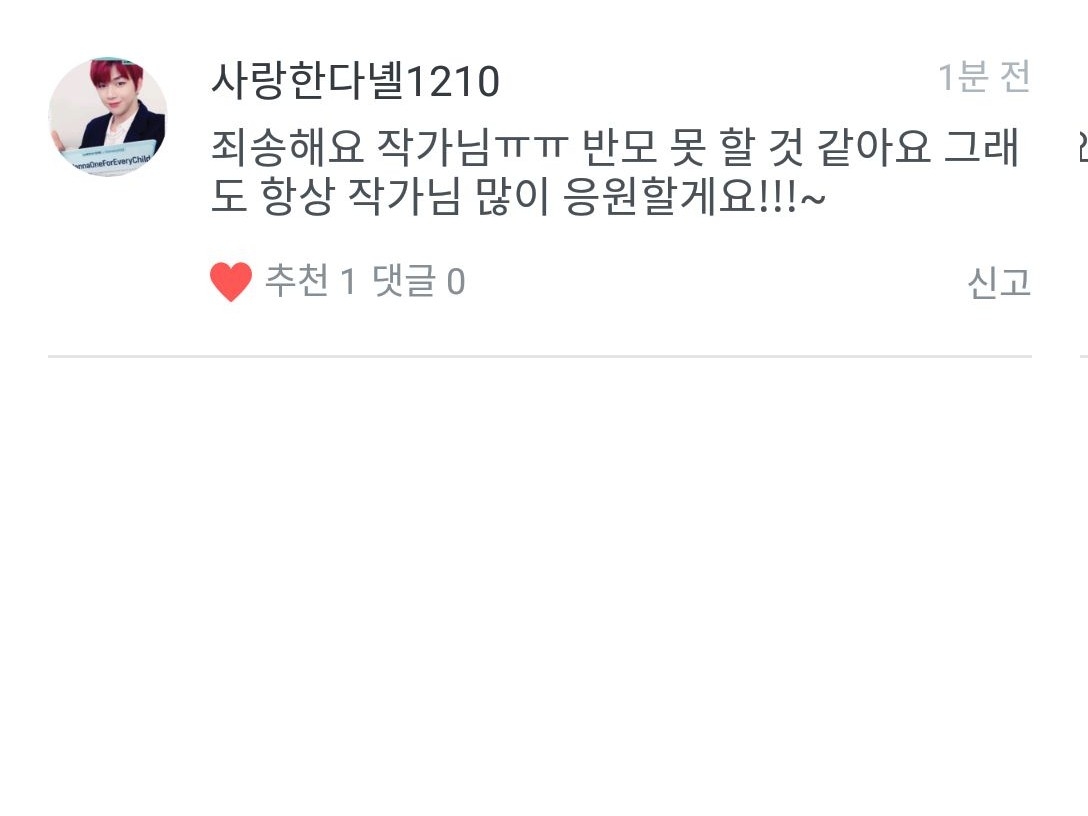Select the 1분 전 timestamp
Image resolution: width=1088 pixels, height=816 pixels.
click(984, 77)
